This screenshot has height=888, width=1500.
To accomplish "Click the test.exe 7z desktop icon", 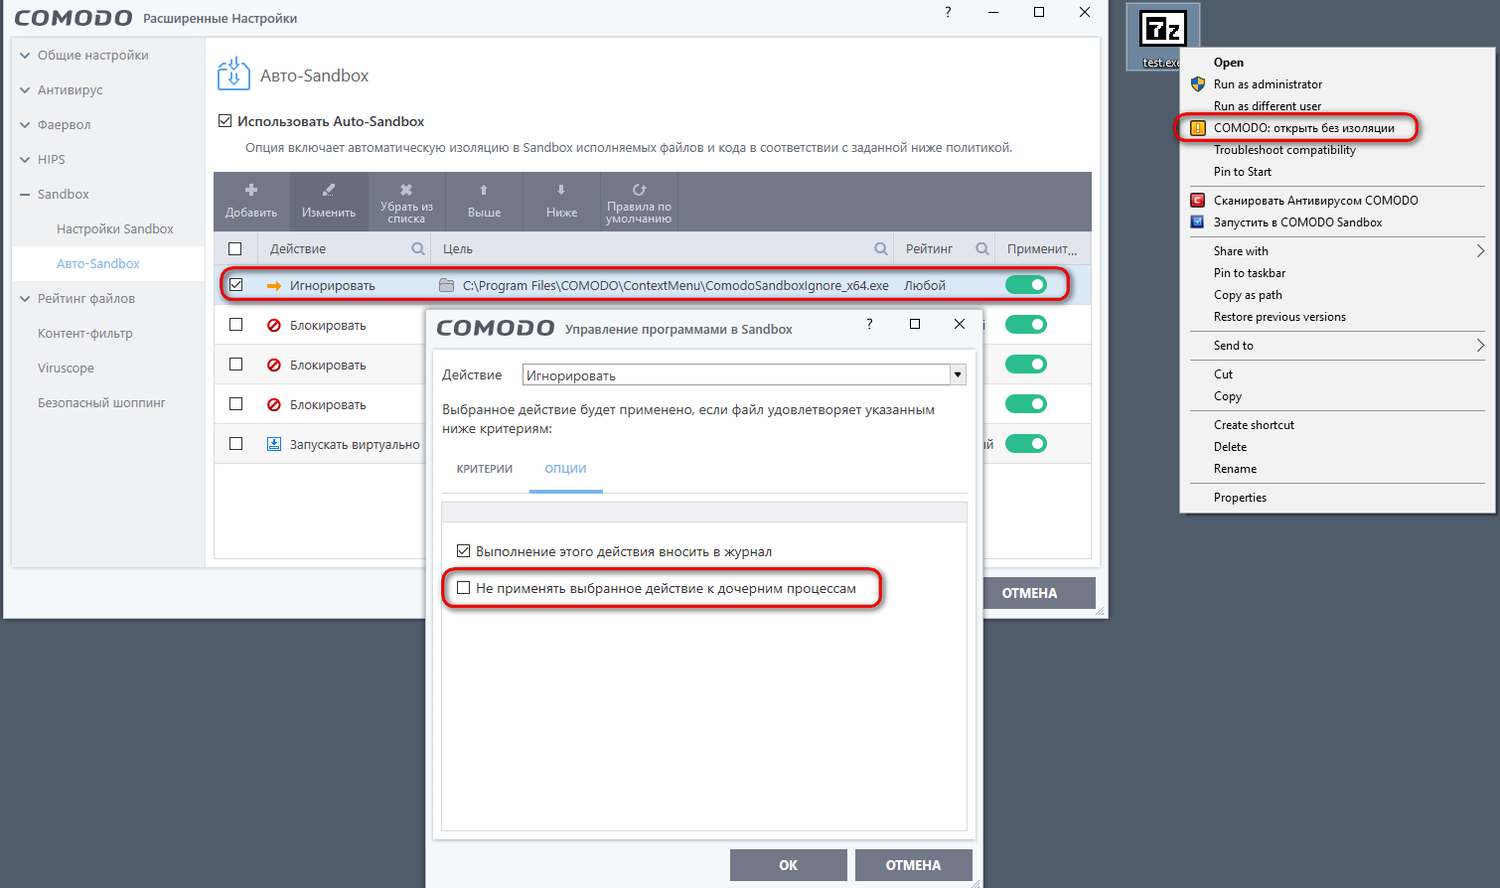I will (1163, 36).
